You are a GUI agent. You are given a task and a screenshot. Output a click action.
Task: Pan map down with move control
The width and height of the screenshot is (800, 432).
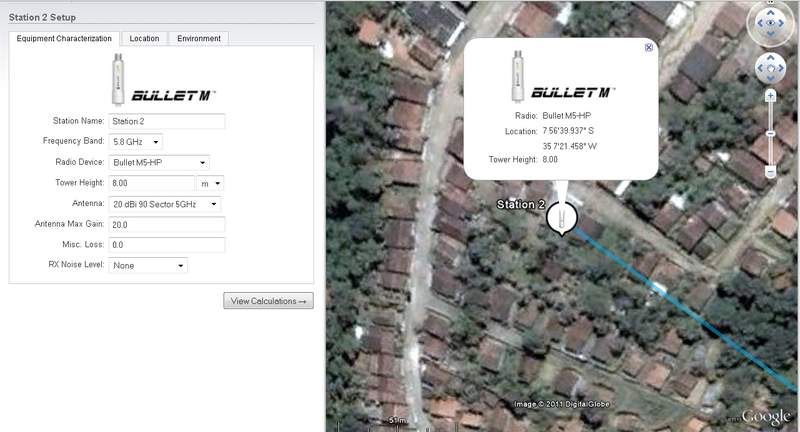(770, 79)
